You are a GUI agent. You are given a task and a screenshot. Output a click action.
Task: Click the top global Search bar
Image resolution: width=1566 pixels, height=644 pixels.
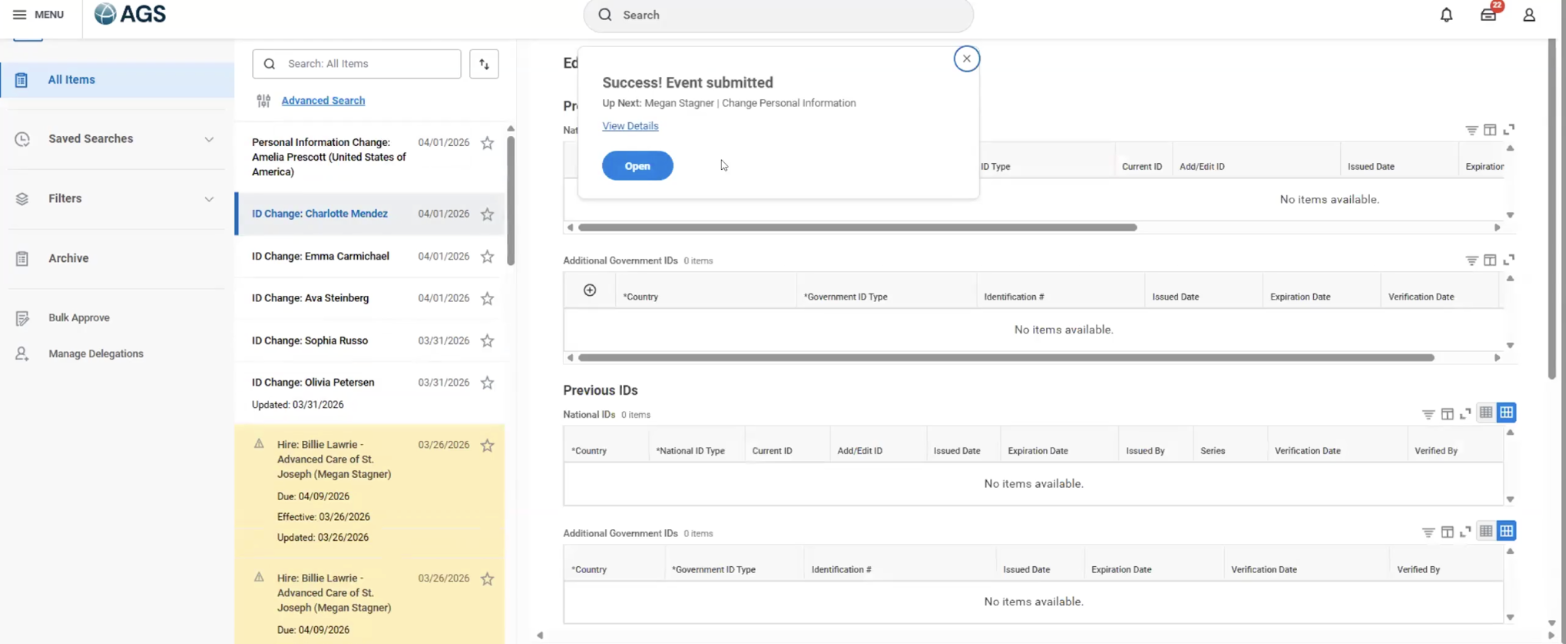[778, 15]
